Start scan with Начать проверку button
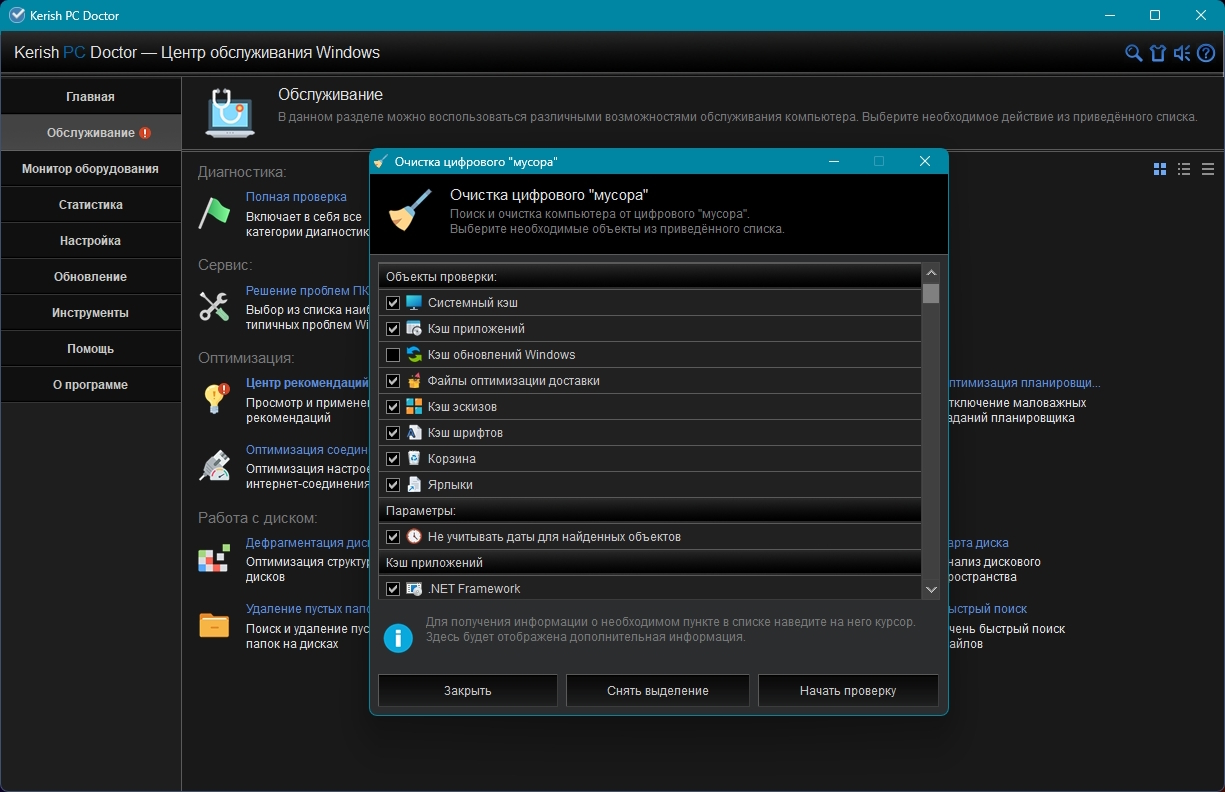Screen dimensions: 1225x792 (848, 691)
